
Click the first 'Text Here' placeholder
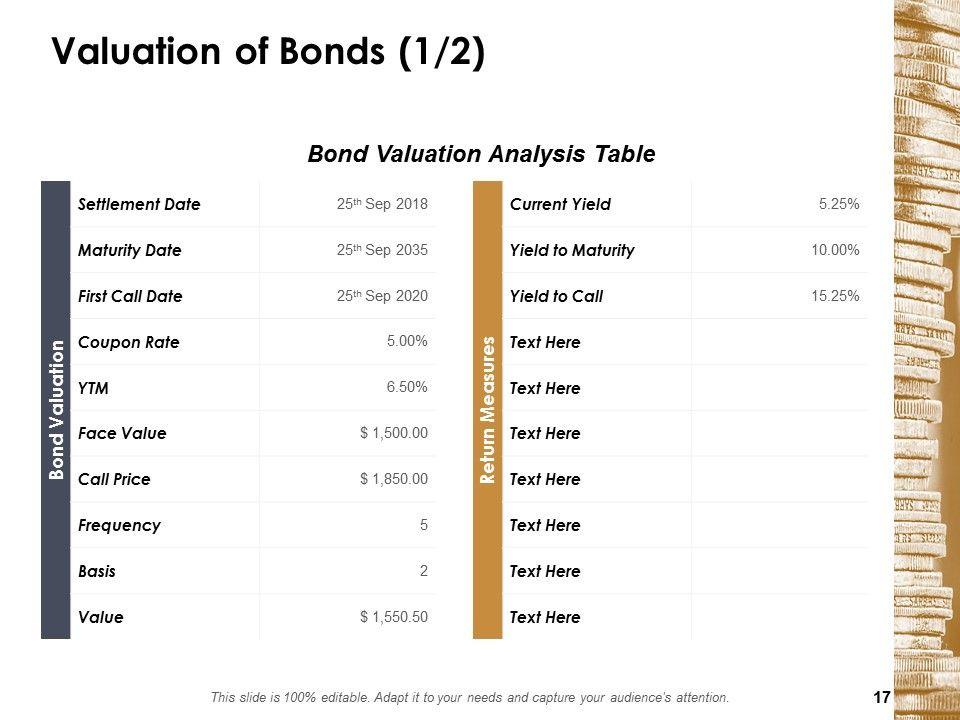click(x=545, y=342)
